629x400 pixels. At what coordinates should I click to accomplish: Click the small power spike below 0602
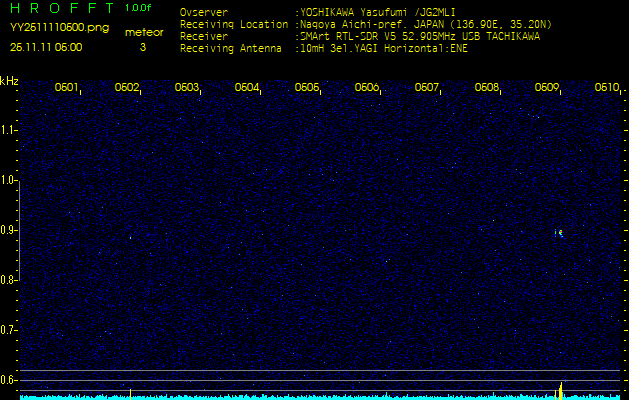(x=130, y=392)
